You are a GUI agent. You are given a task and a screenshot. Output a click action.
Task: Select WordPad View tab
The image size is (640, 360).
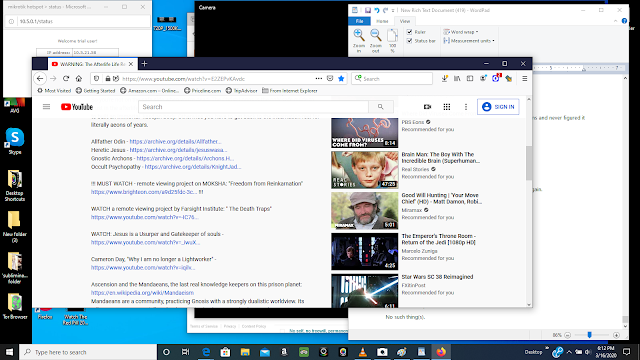coord(404,21)
